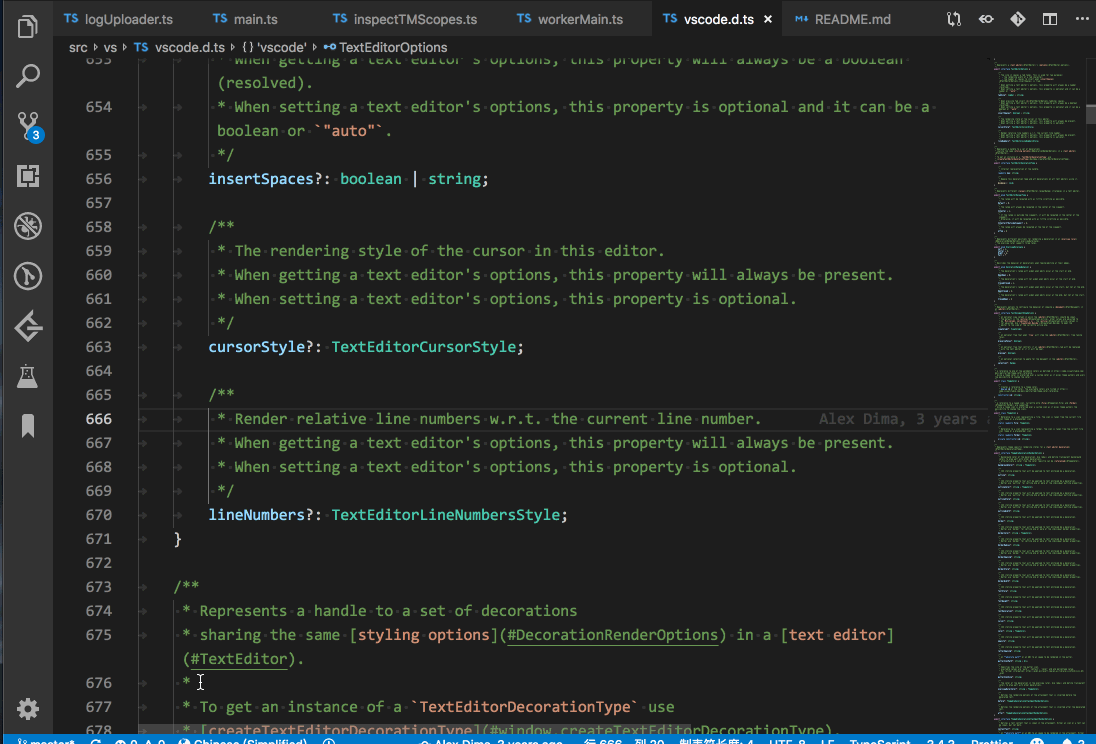
Task: Click the closing brace on line 671
Action: (x=178, y=539)
